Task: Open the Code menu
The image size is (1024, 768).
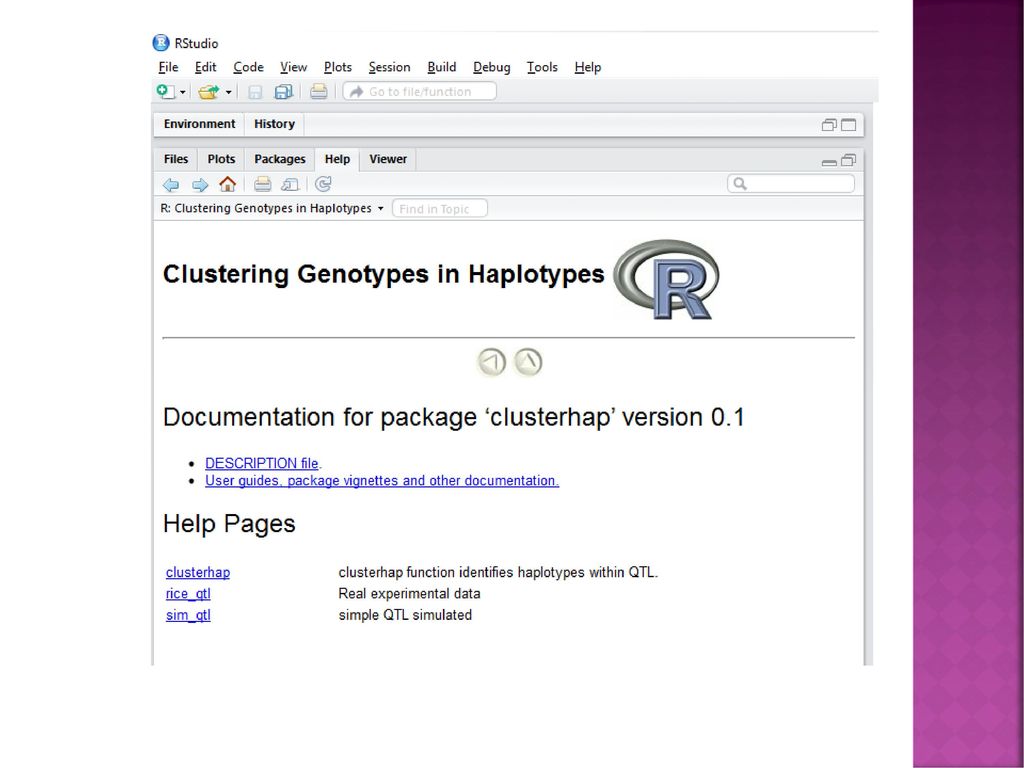Action: 249,67
